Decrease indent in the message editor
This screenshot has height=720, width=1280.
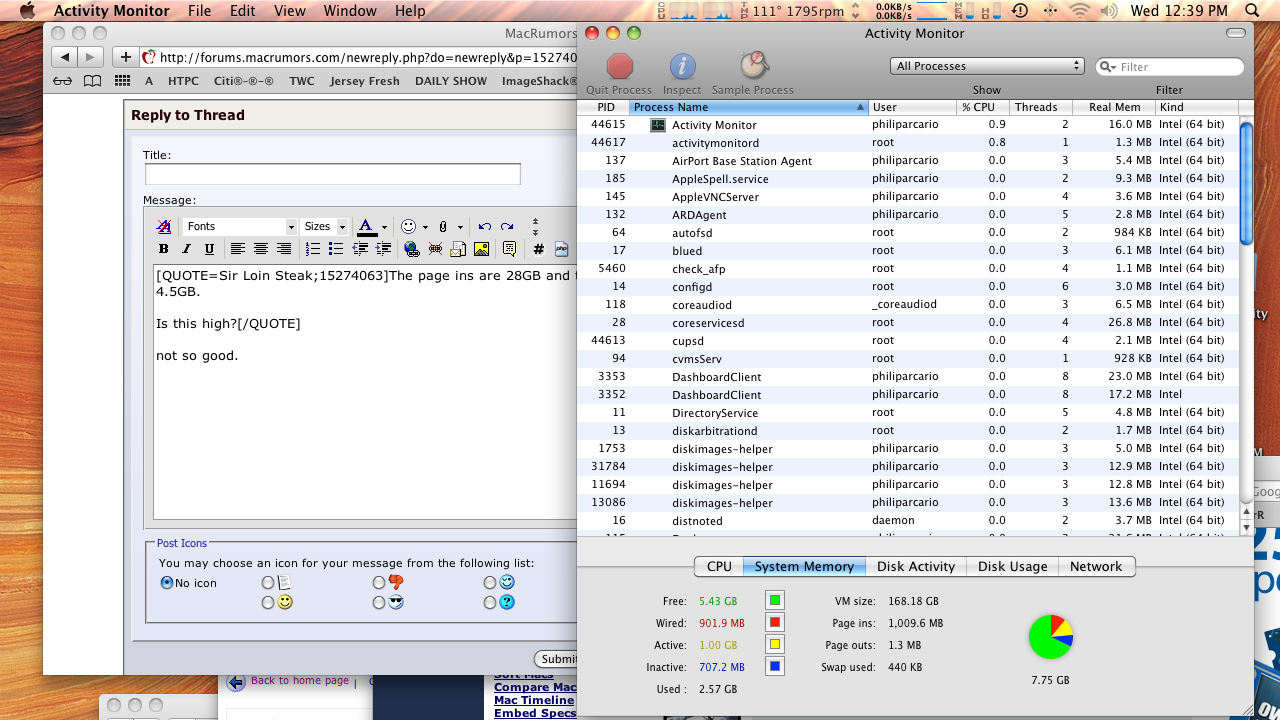pyautogui.click(x=360, y=249)
